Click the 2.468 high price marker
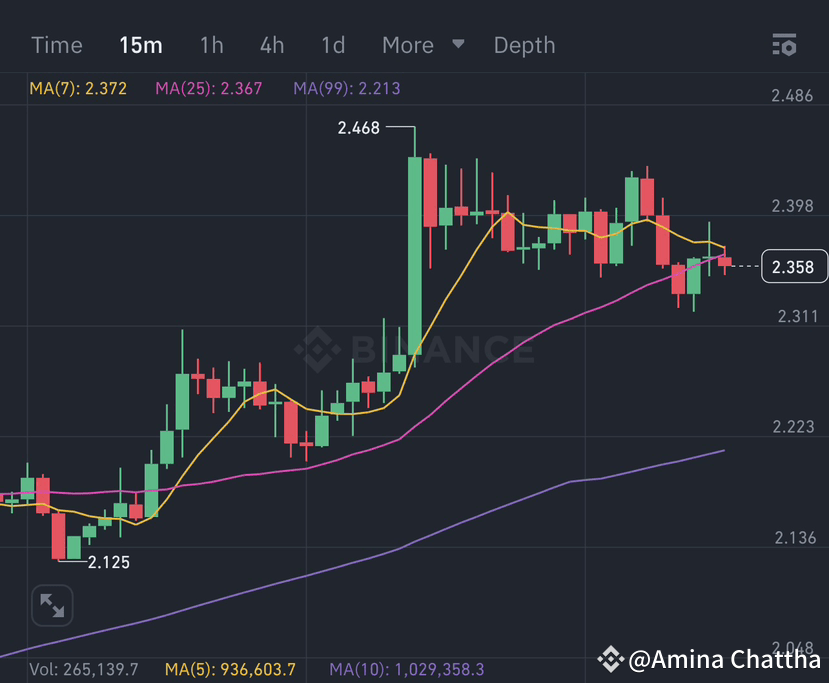829x683 pixels. (x=358, y=128)
